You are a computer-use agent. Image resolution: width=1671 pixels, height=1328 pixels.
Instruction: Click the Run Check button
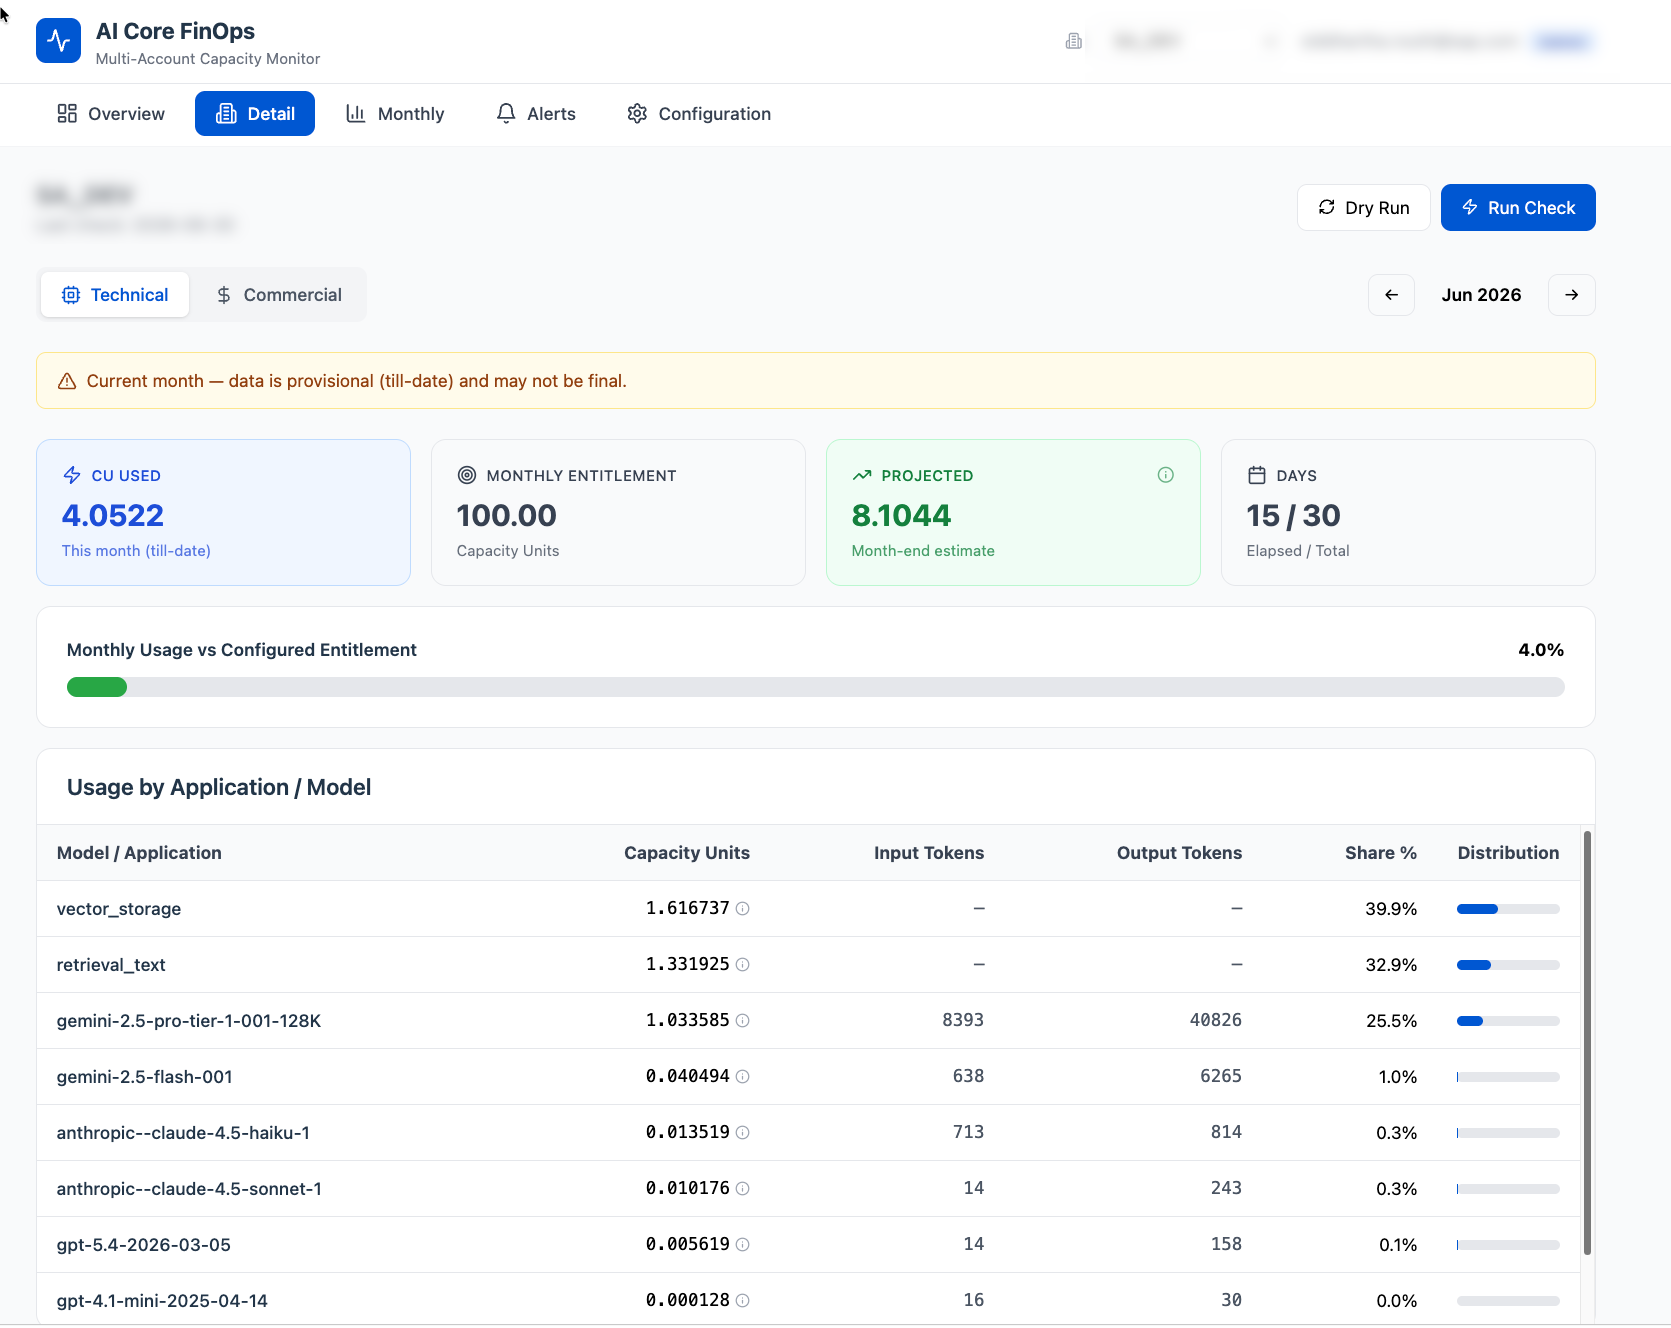point(1518,208)
